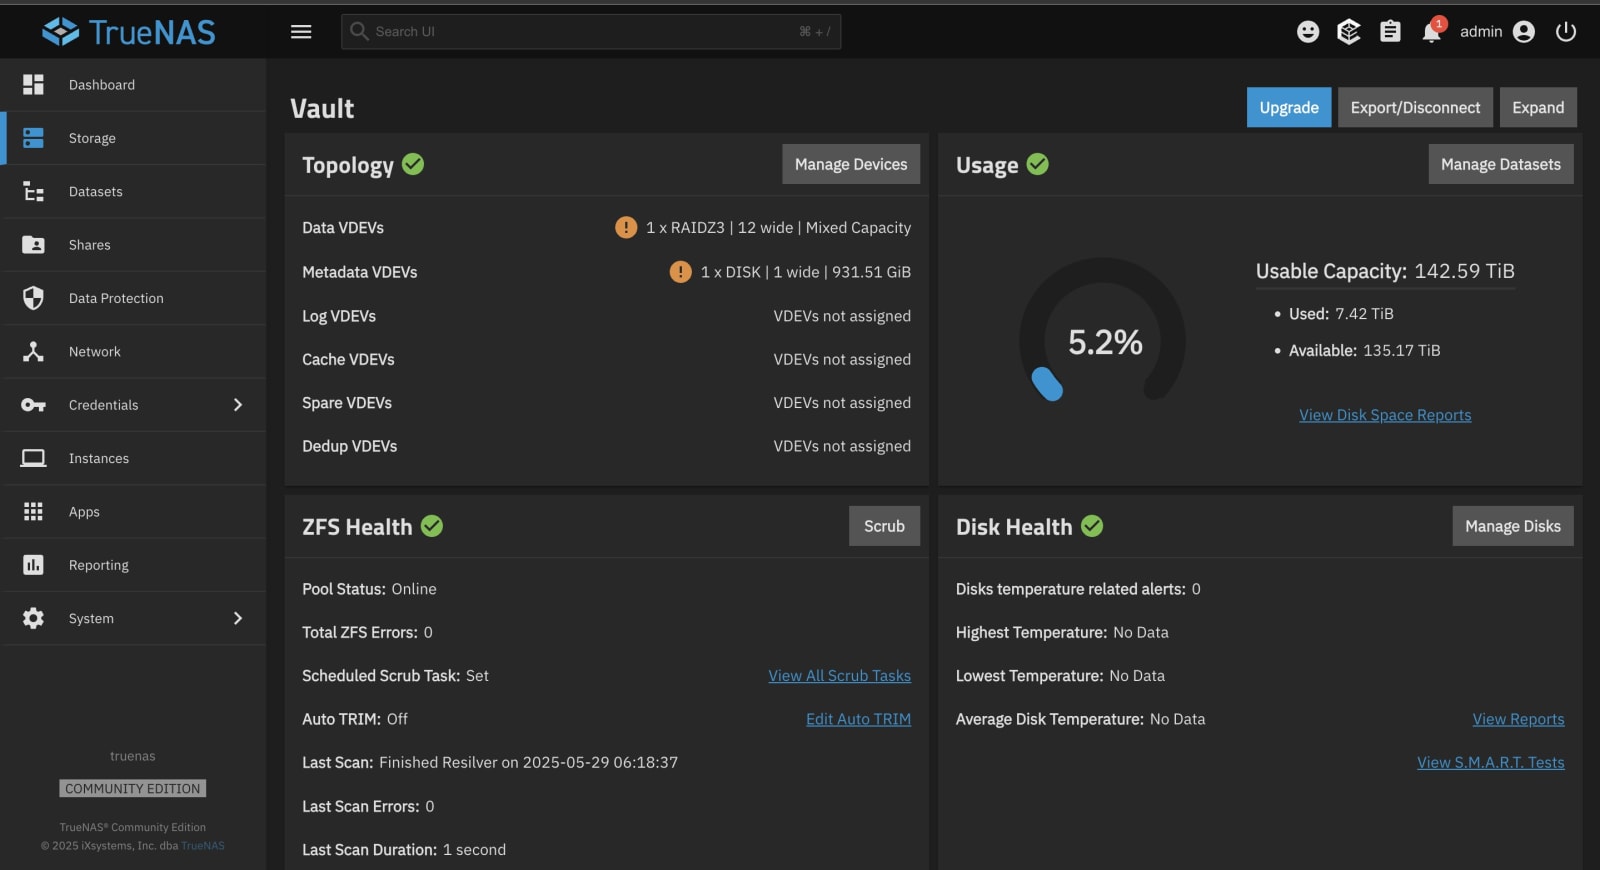1600x870 pixels.
Task: Open the alerts bell notifications
Action: [1432, 31]
